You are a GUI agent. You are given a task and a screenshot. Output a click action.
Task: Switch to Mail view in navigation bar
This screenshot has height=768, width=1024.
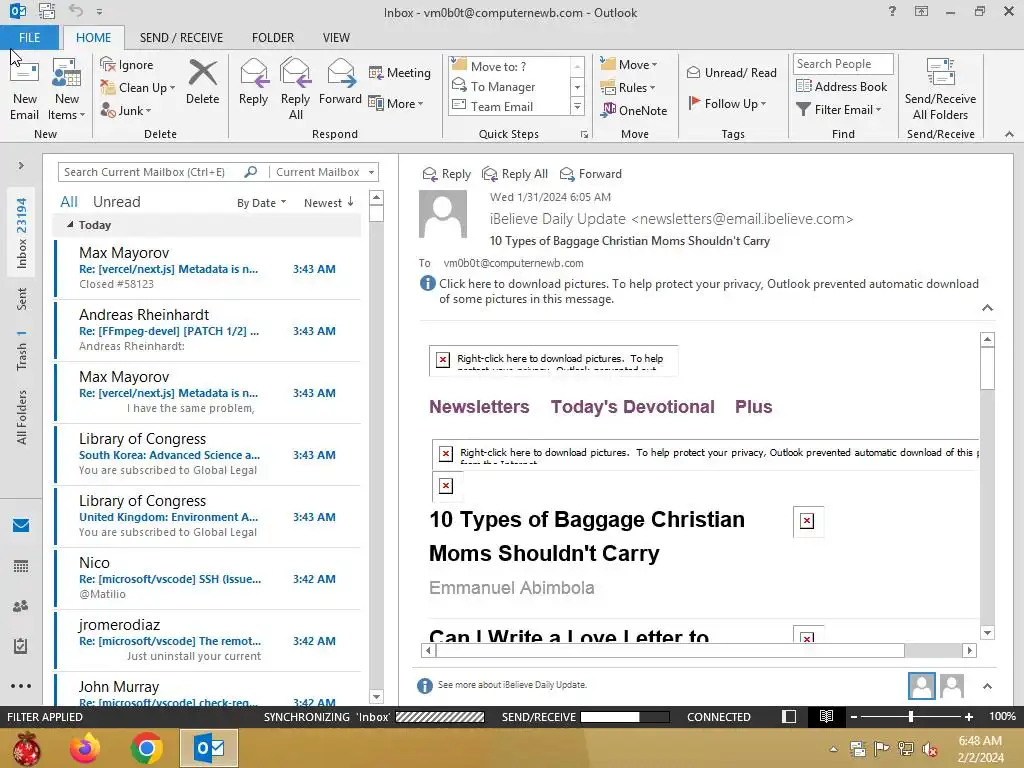pos(21,525)
